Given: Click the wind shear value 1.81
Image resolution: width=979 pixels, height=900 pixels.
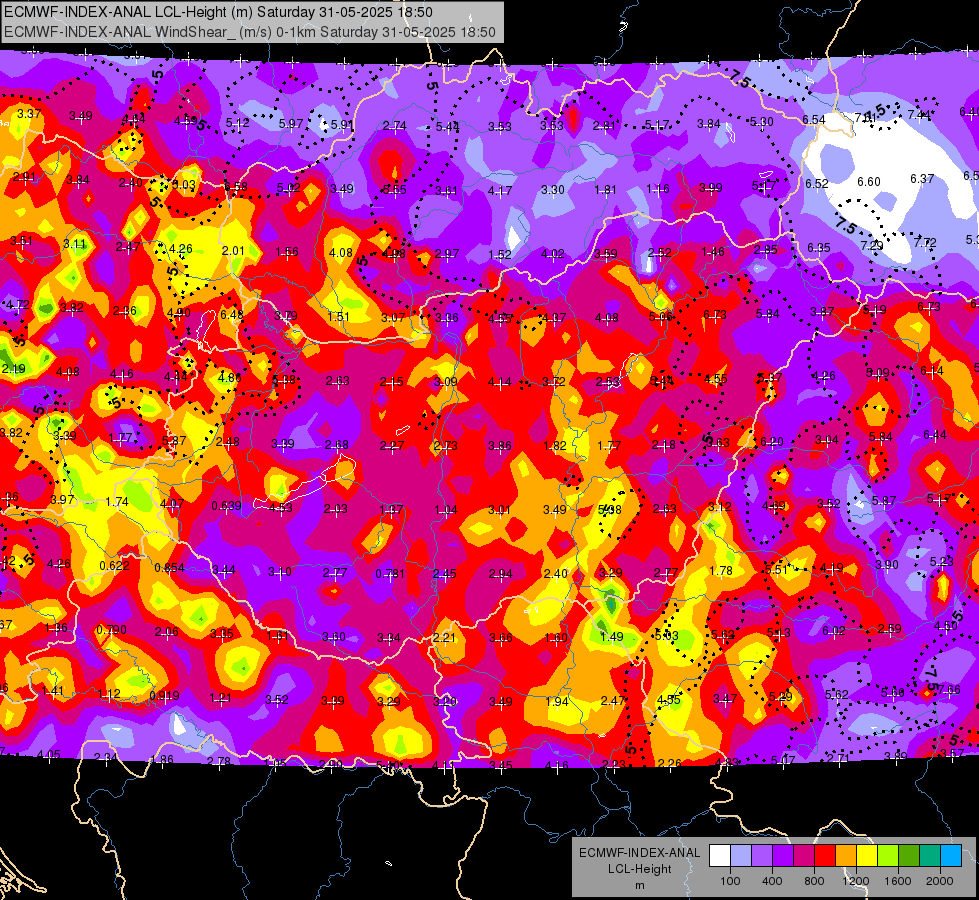Looking at the screenshot, I should pyautogui.click(x=605, y=189).
